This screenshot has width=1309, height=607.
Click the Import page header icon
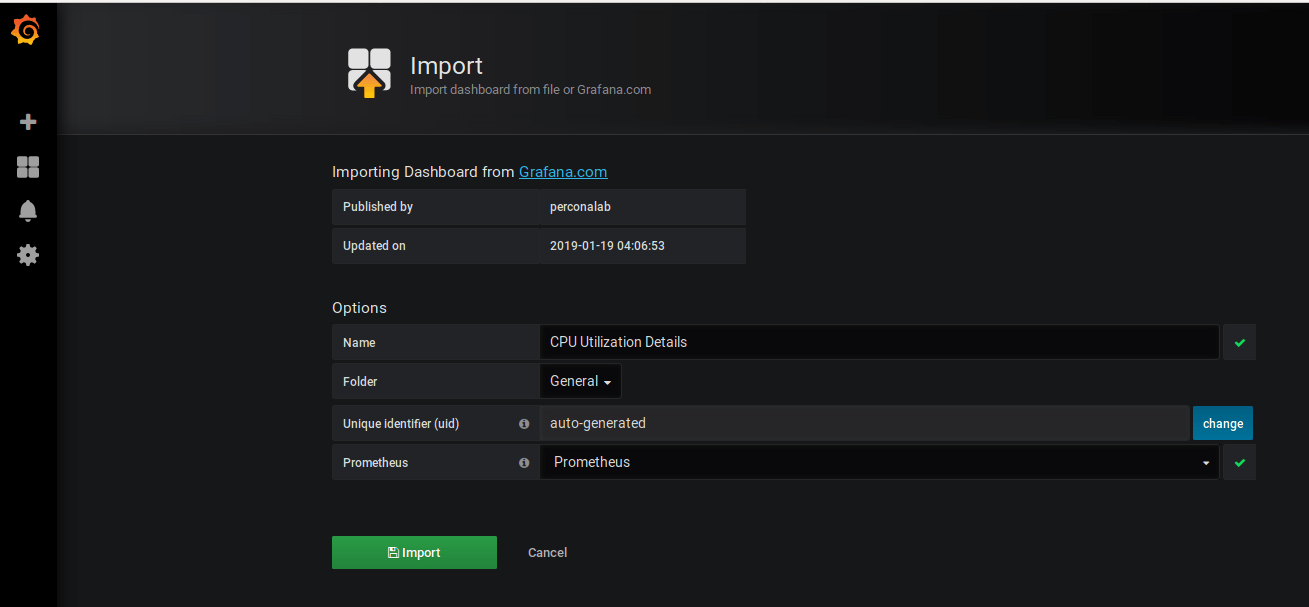[369, 73]
